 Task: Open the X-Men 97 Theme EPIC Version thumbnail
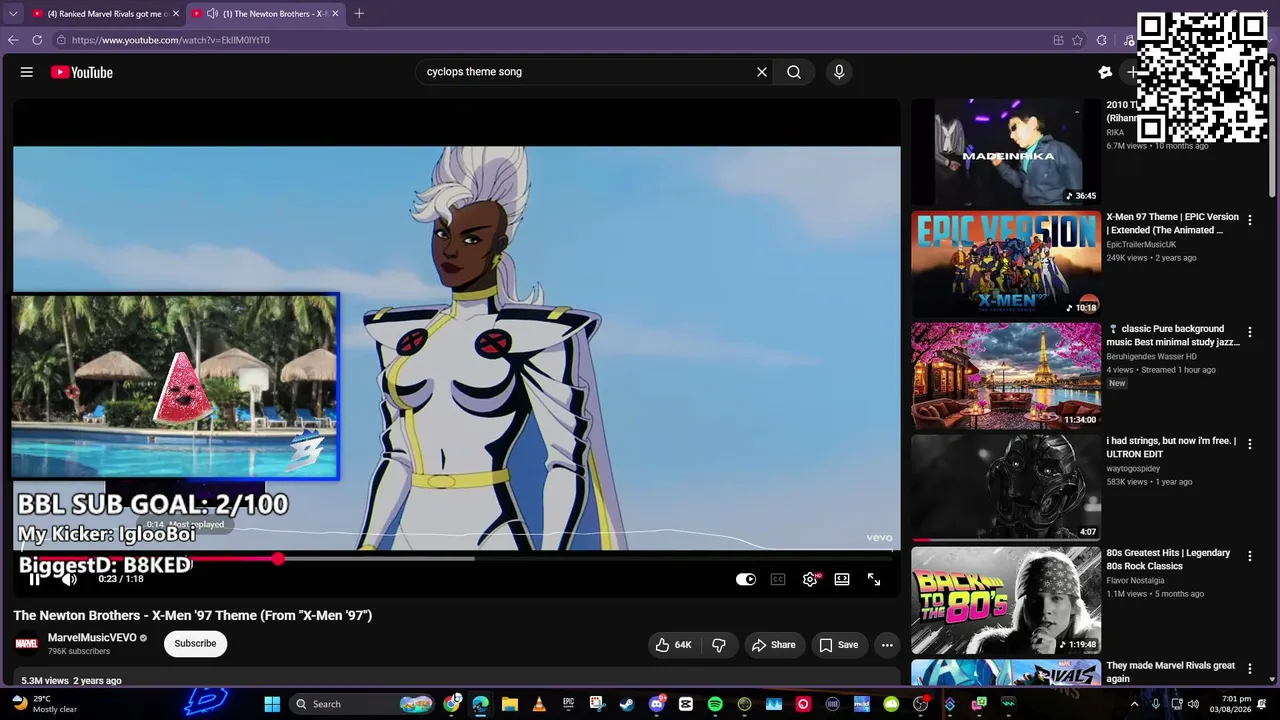click(1006, 263)
